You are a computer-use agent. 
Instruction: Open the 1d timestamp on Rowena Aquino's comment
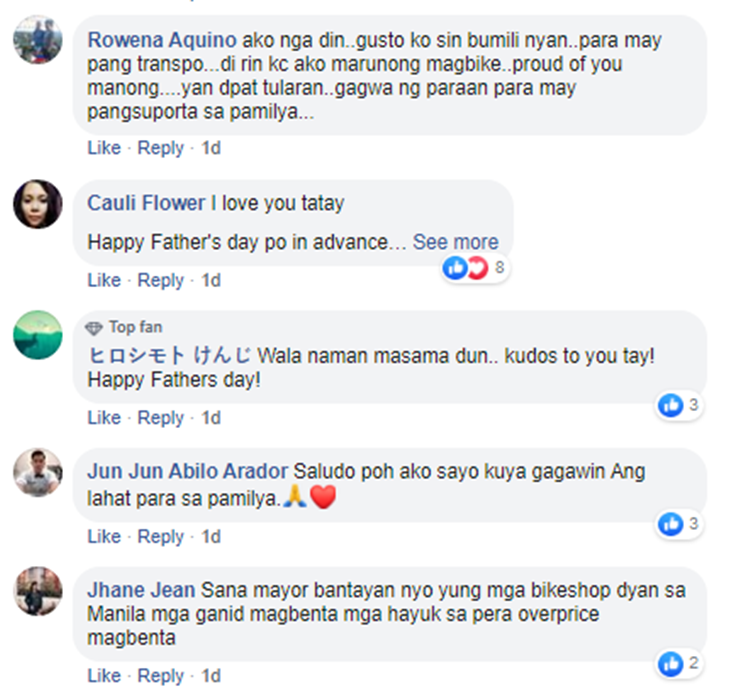[x=211, y=148]
